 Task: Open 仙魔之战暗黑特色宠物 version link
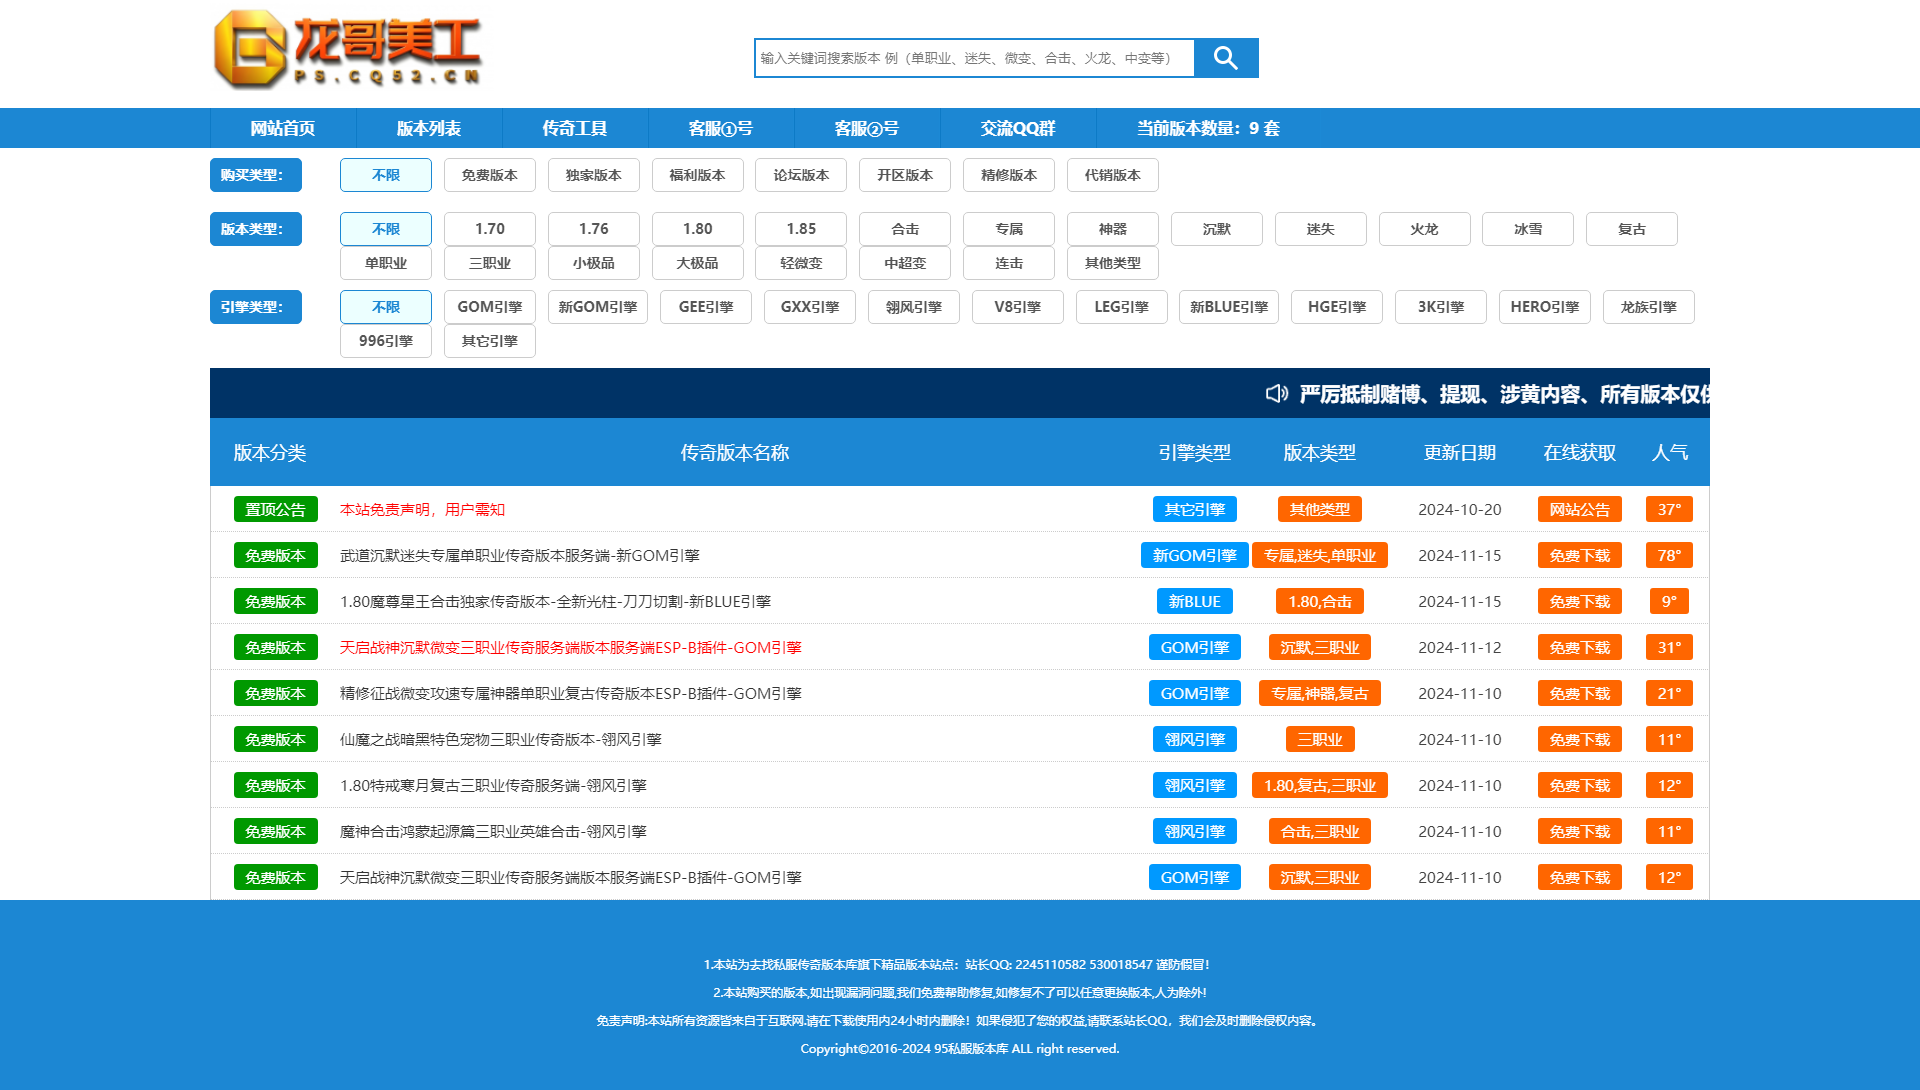coord(501,739)
